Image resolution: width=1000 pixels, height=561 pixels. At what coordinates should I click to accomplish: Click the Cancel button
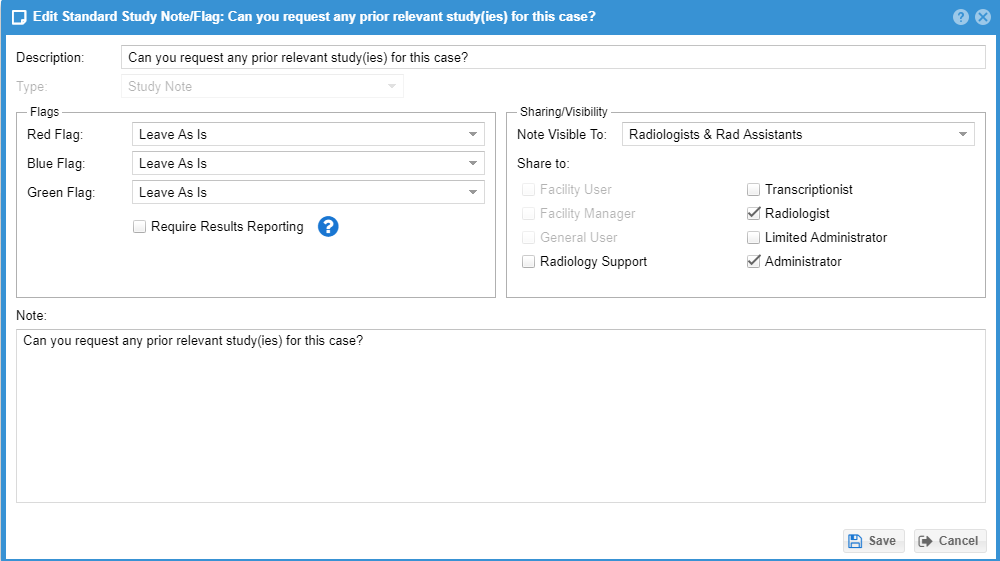[x=950, y=541]
